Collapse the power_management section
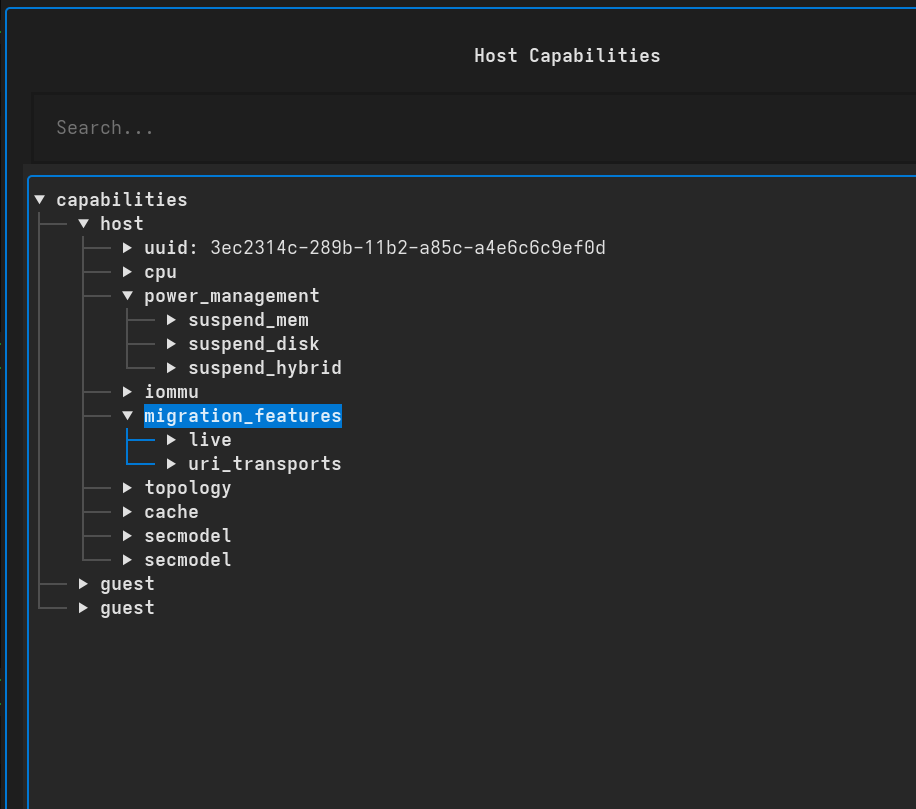The image size is (916, 809). [x=127, y=295]
